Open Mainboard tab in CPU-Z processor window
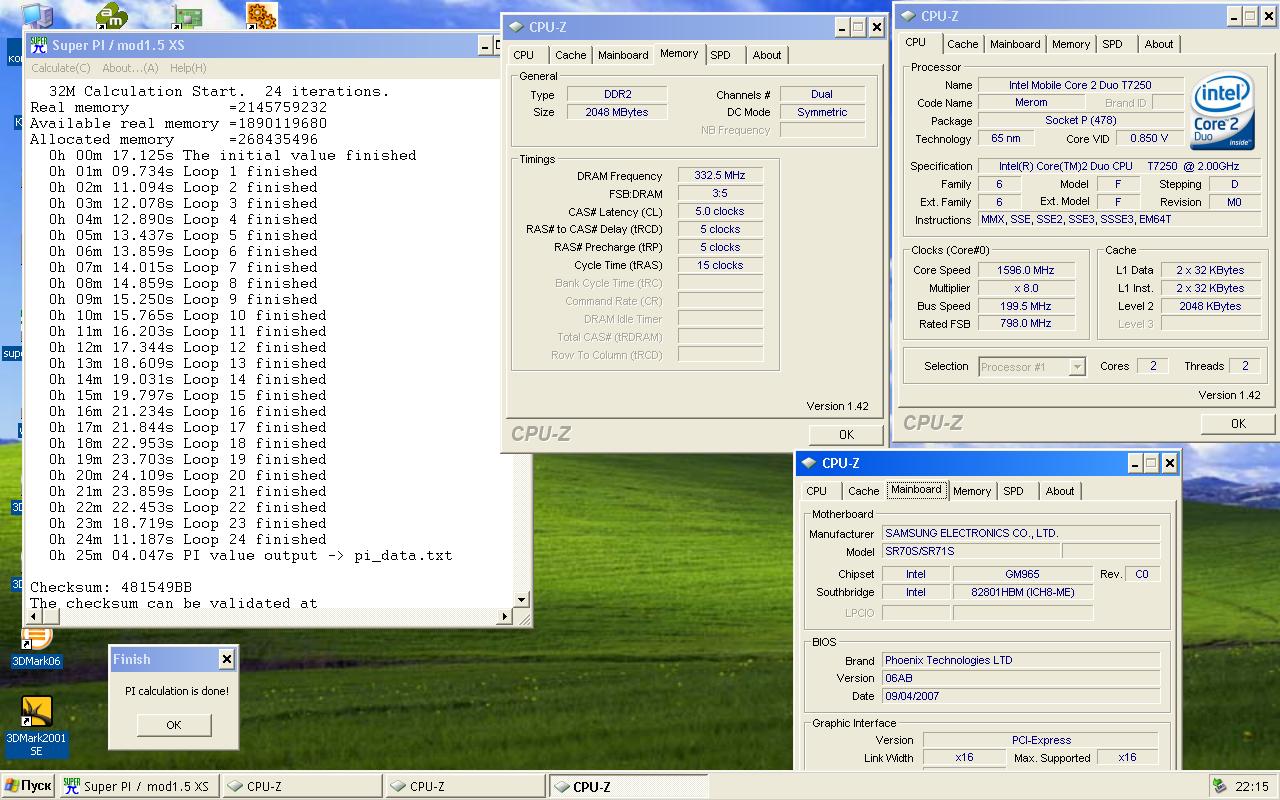The image size is (1280, 800). [1015, 45]
